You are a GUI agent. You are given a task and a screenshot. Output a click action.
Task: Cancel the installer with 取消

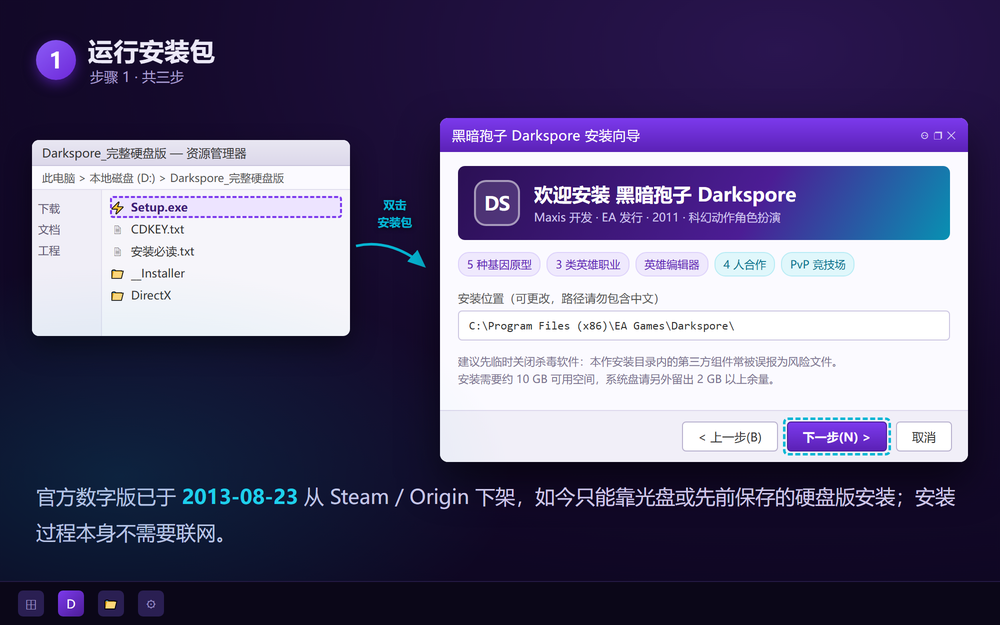(x=923, y=437)
